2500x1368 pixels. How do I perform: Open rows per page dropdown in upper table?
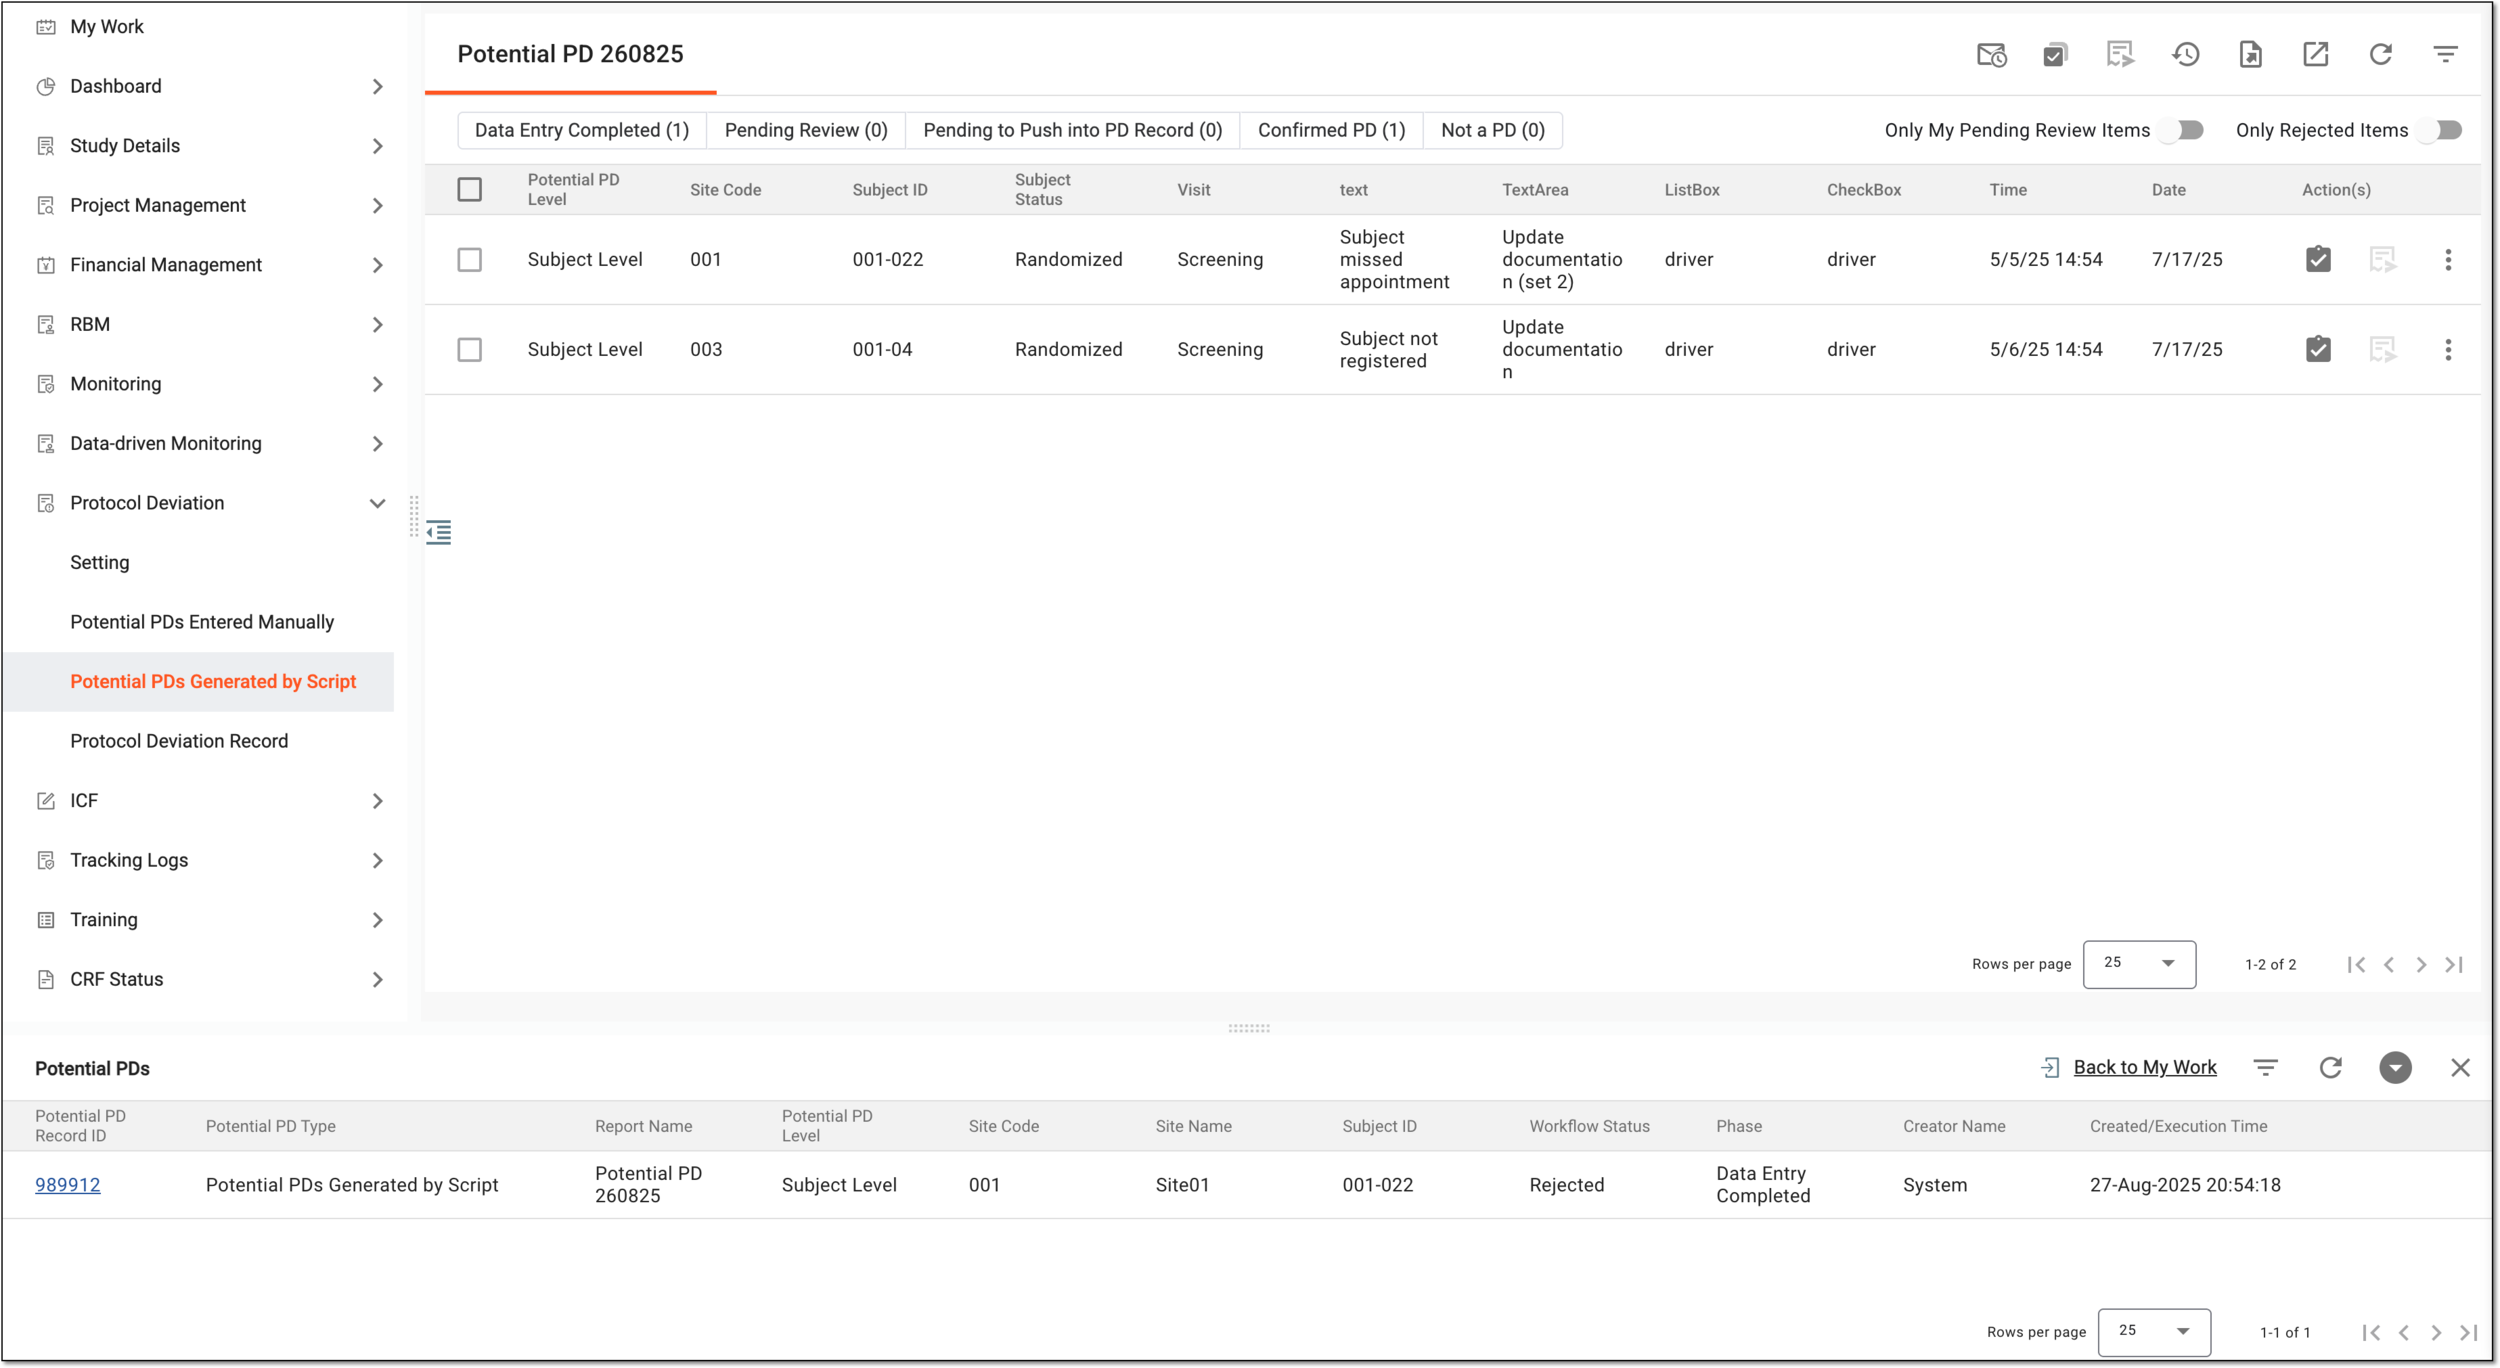click(x=2140, y=964)
